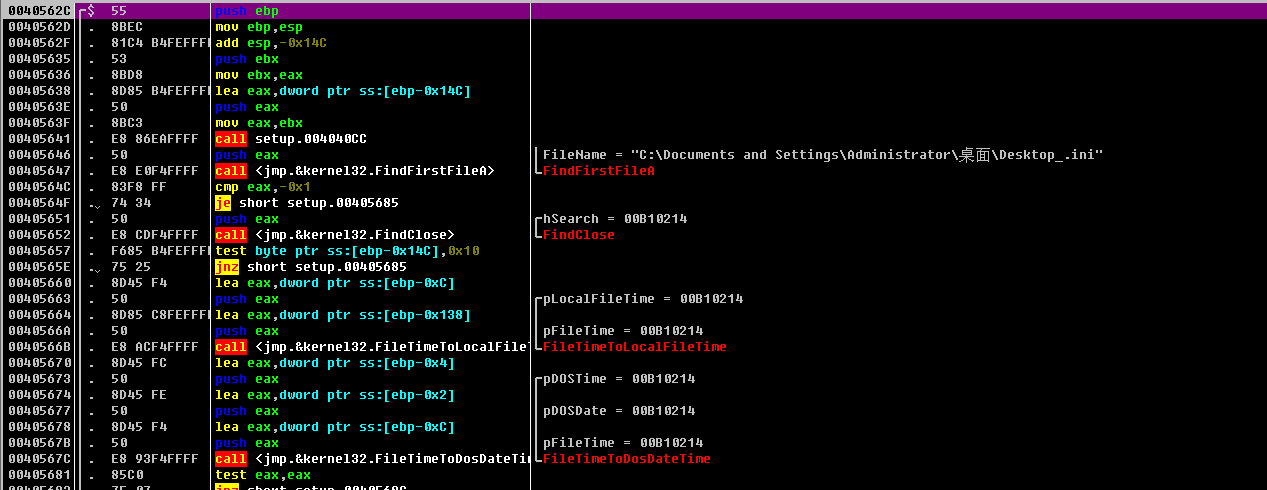Select the 'test byte ptr ss:[ebp-0x14C],0x10' instruction

pos(346,251)
